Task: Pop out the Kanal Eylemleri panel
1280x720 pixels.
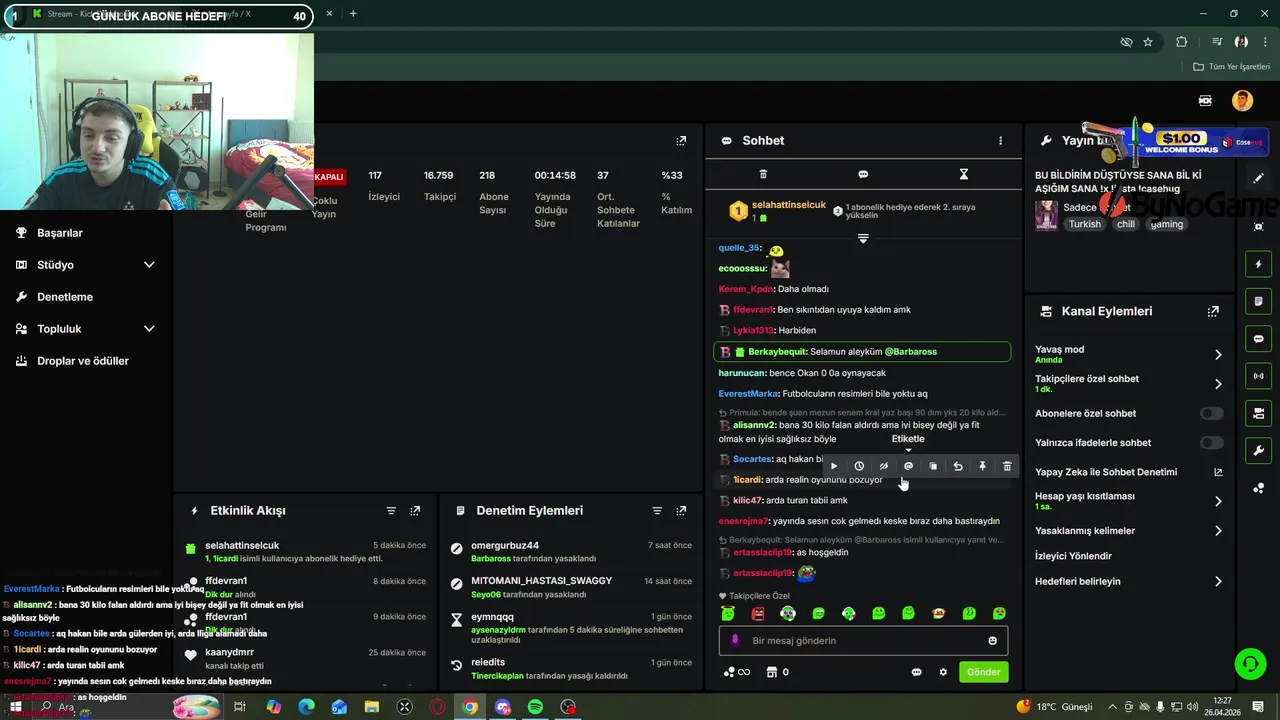Action: click(x=1213, y=312)
